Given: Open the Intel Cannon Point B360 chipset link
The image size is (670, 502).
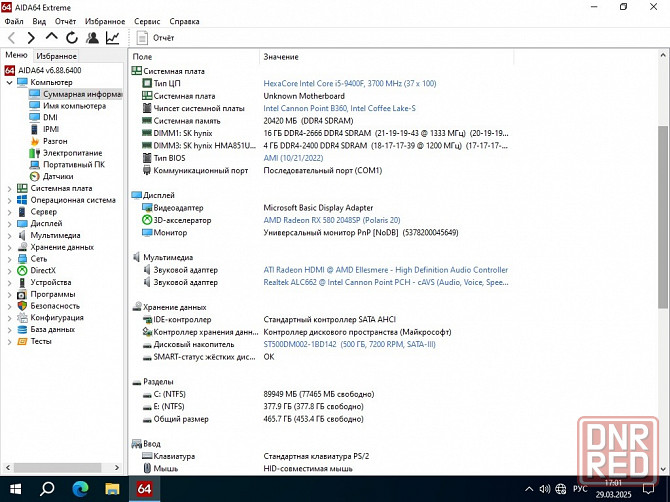Looking at the screenshot, I should point(339,108).
